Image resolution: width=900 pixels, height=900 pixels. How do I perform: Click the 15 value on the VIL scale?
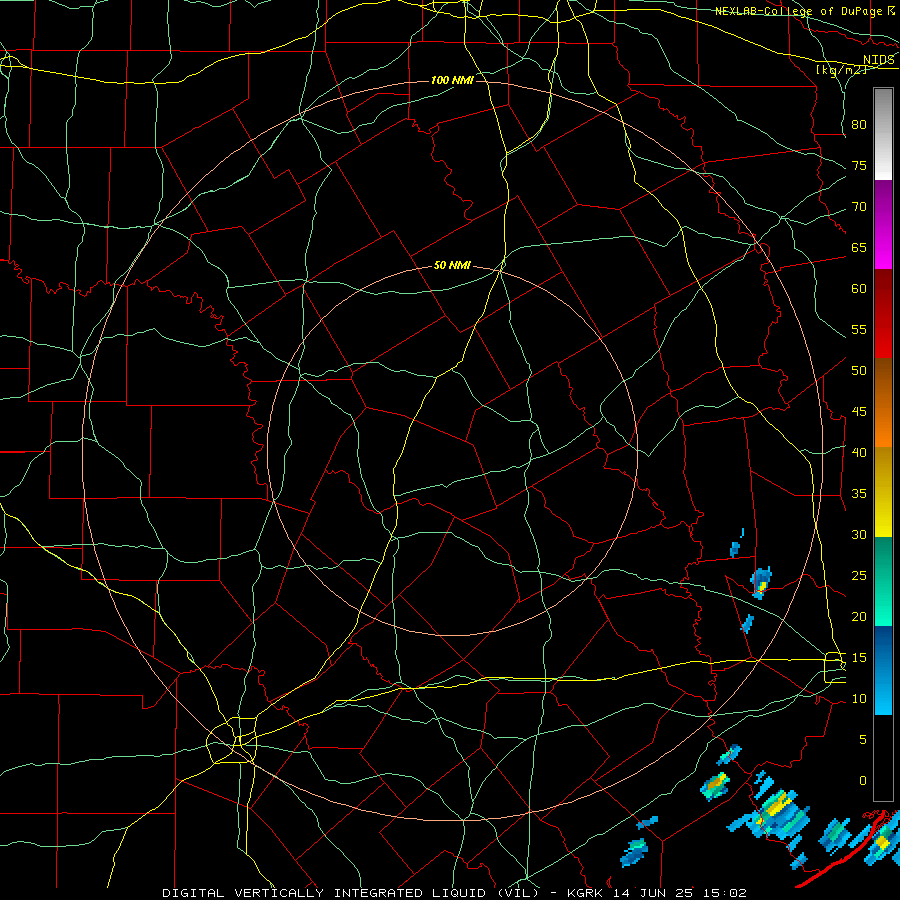[x=859, y=658]
